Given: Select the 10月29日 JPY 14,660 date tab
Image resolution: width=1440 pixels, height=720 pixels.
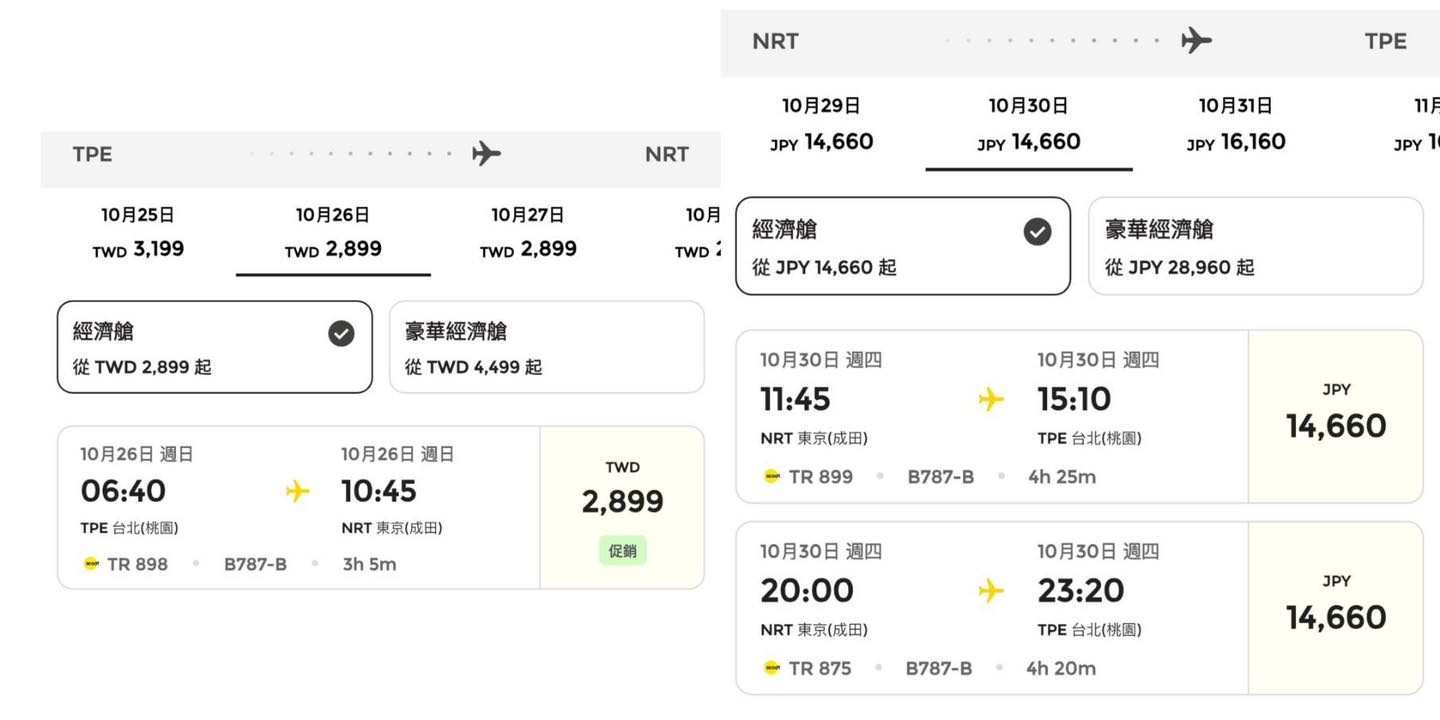Looking at the screenshot, I should (x=821, y=124).
